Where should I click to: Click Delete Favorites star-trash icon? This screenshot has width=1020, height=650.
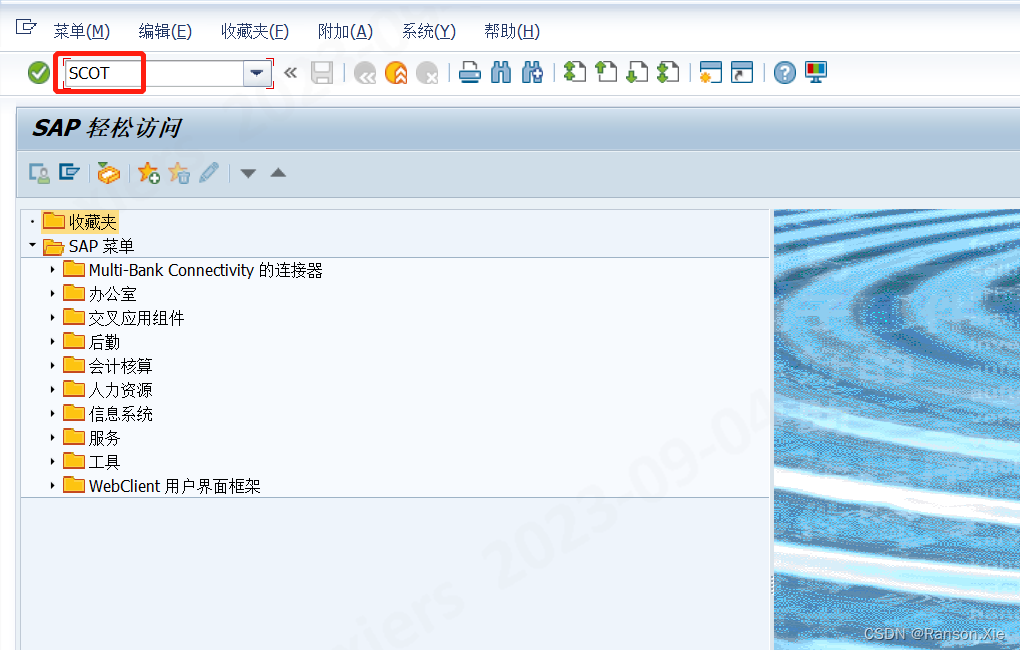click(x=179, y=173)
